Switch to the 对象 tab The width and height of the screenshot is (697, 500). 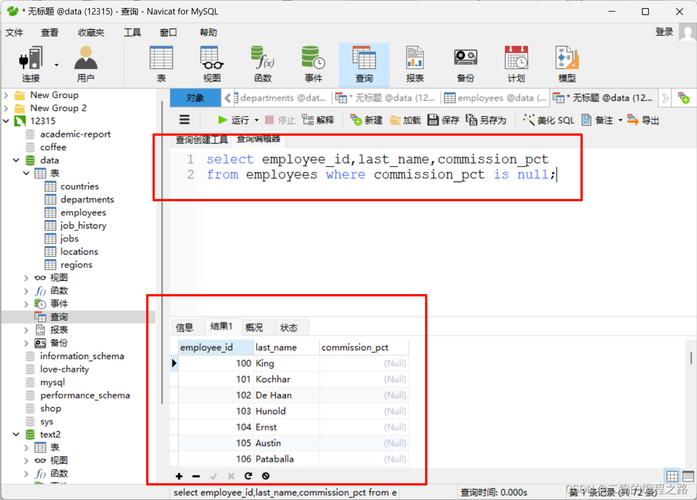click(x=195, y=98)
